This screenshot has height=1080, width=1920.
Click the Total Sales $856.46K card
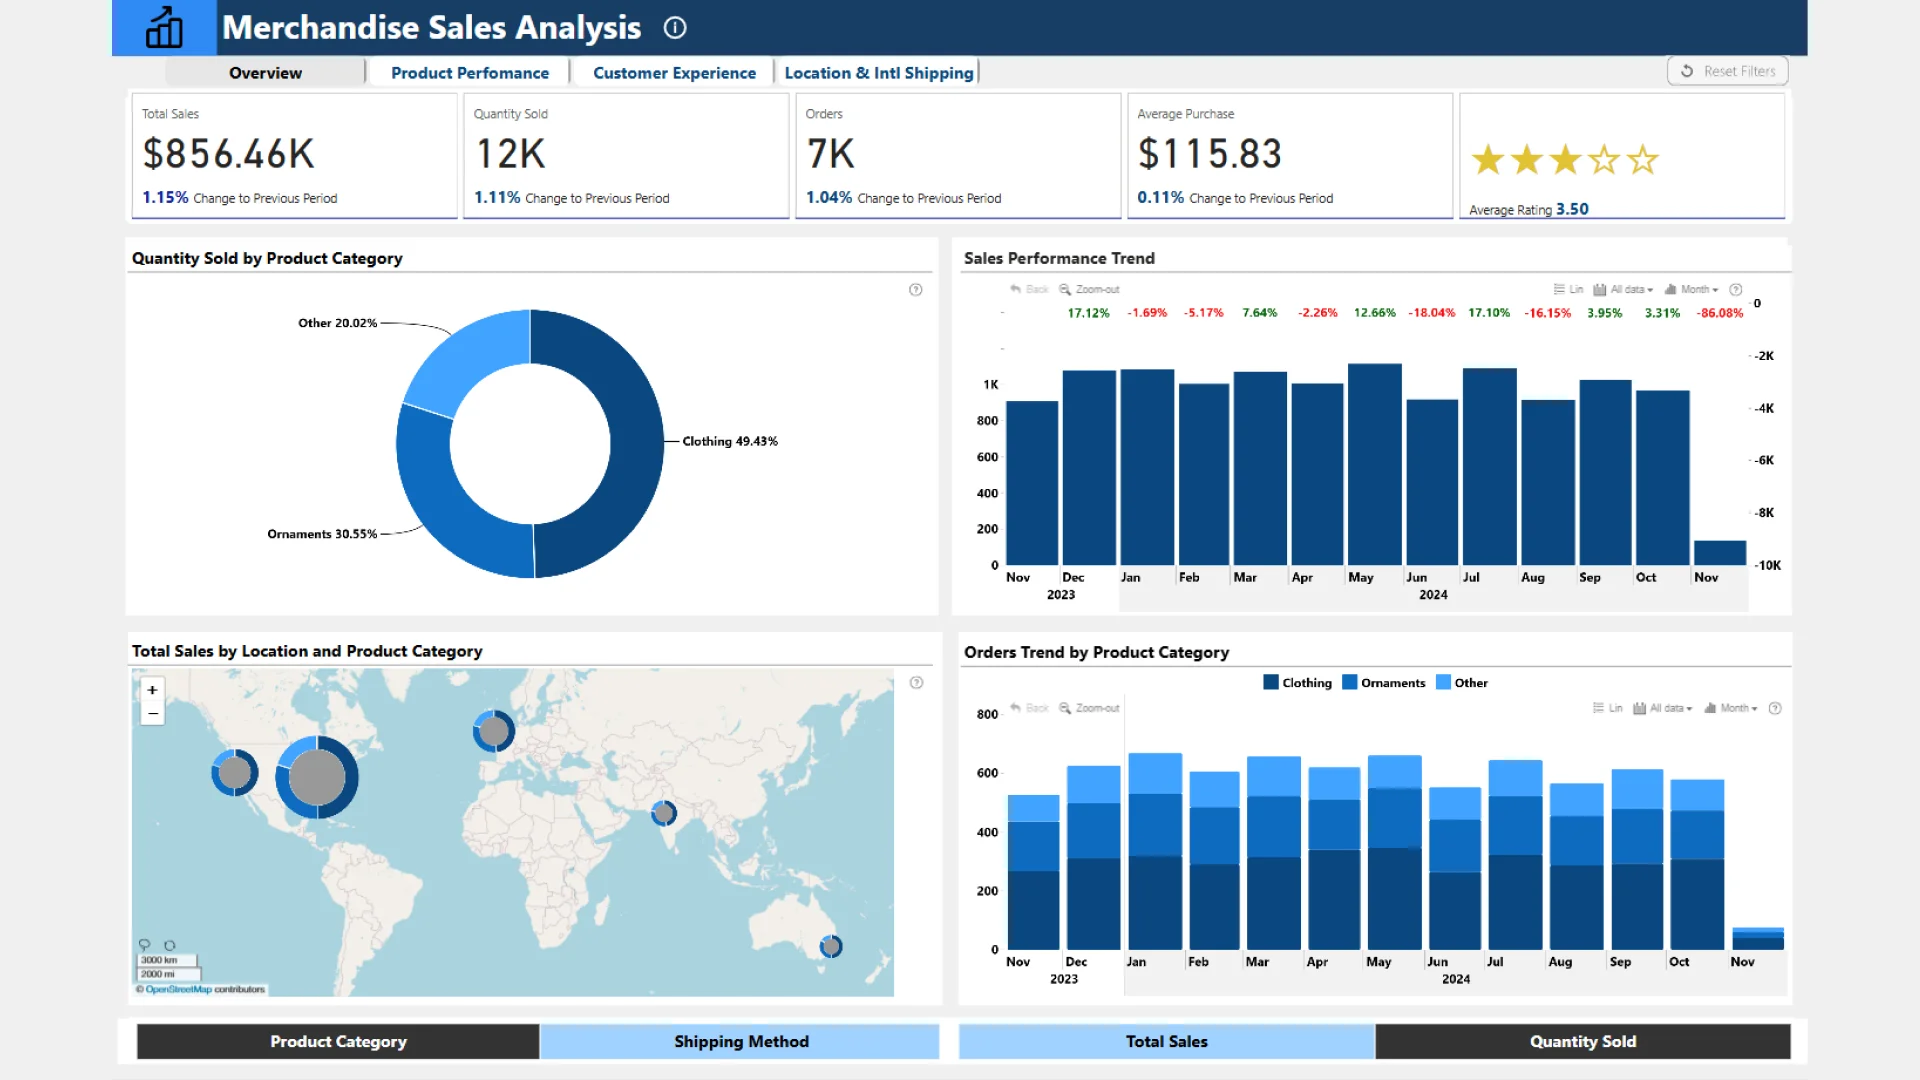point(294,155)
